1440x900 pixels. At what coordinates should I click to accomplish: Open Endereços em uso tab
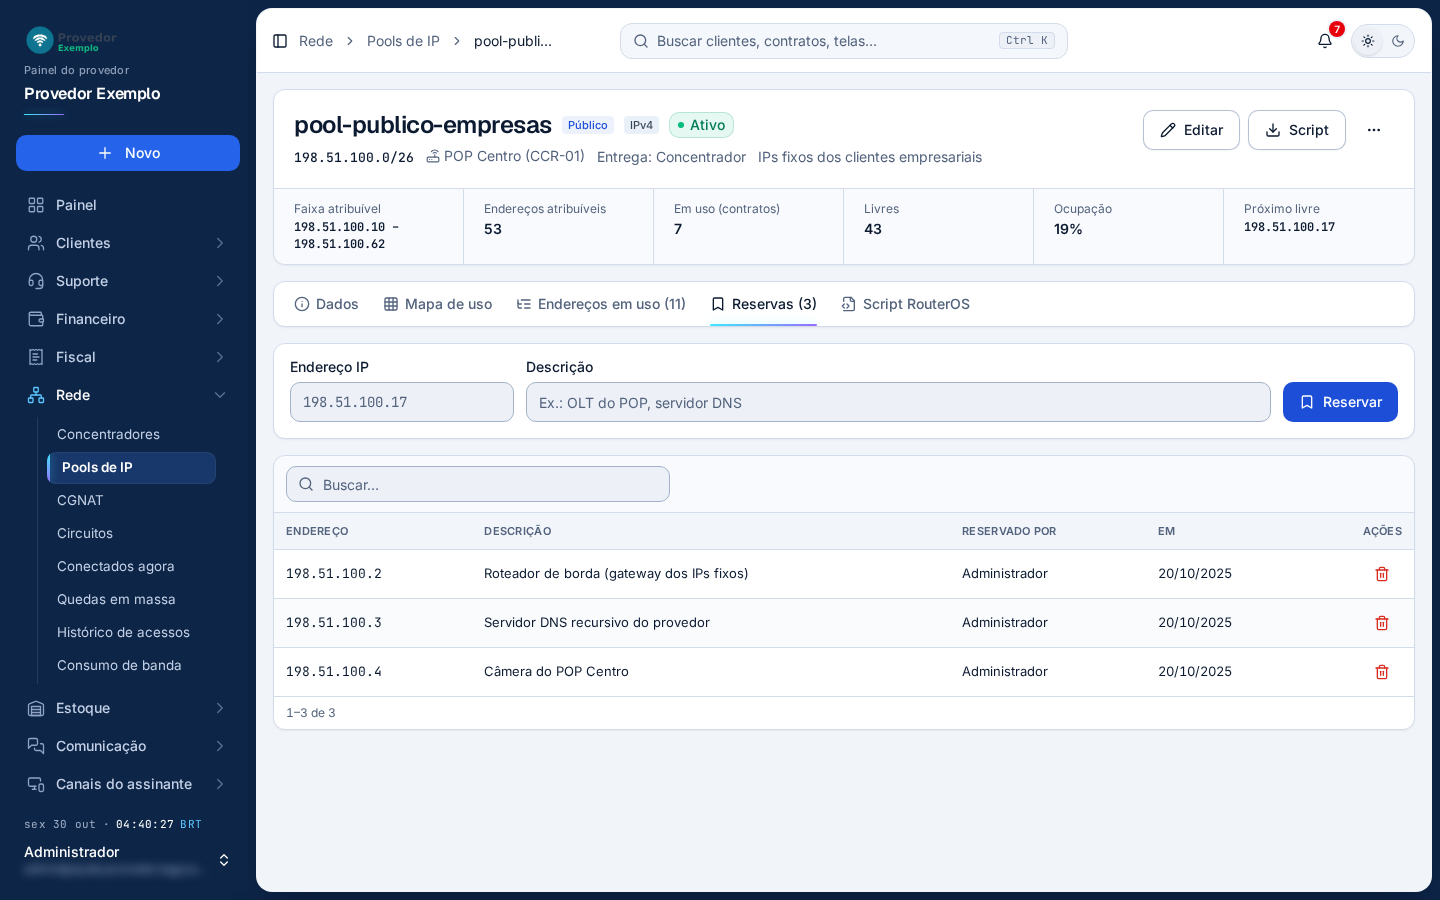click(601, 304)
